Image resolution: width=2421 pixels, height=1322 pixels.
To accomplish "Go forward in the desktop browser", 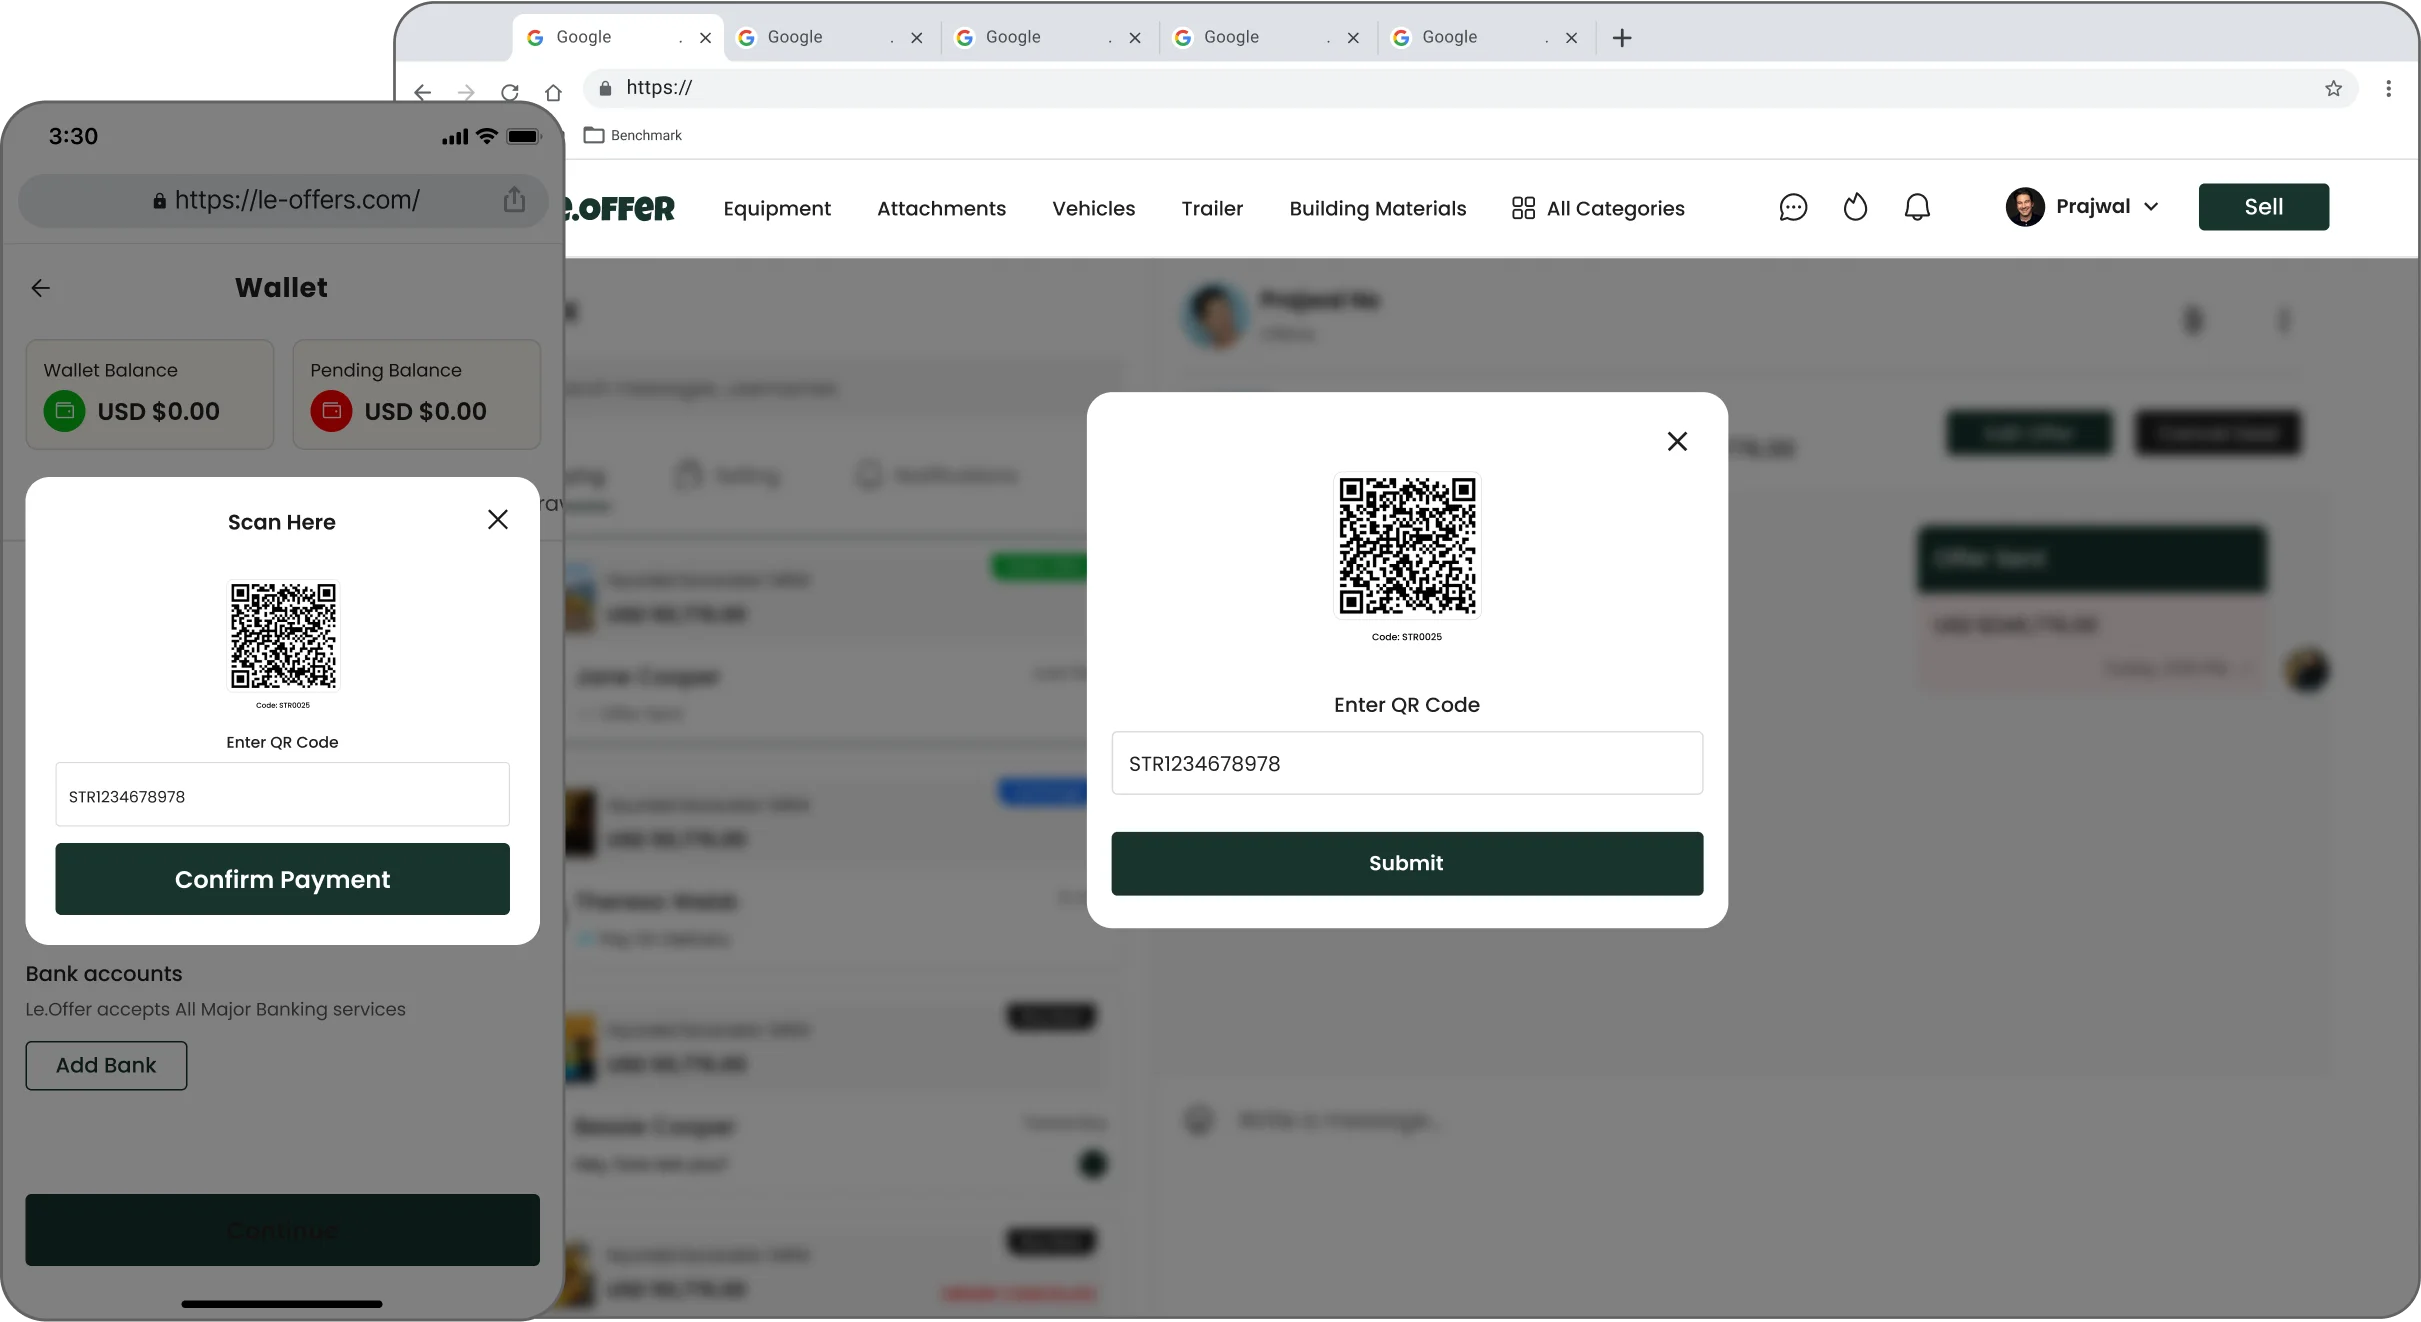I will coord(466,92).
